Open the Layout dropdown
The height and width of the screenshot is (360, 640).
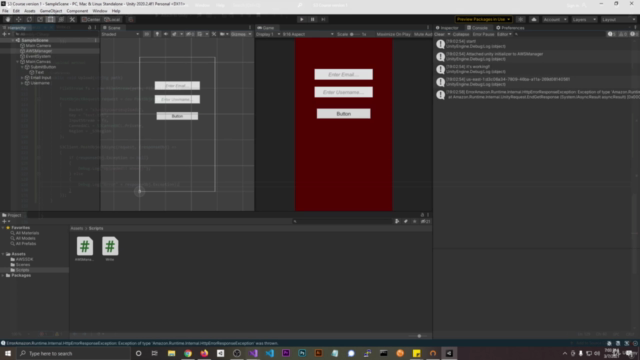[x=618, y=19]
